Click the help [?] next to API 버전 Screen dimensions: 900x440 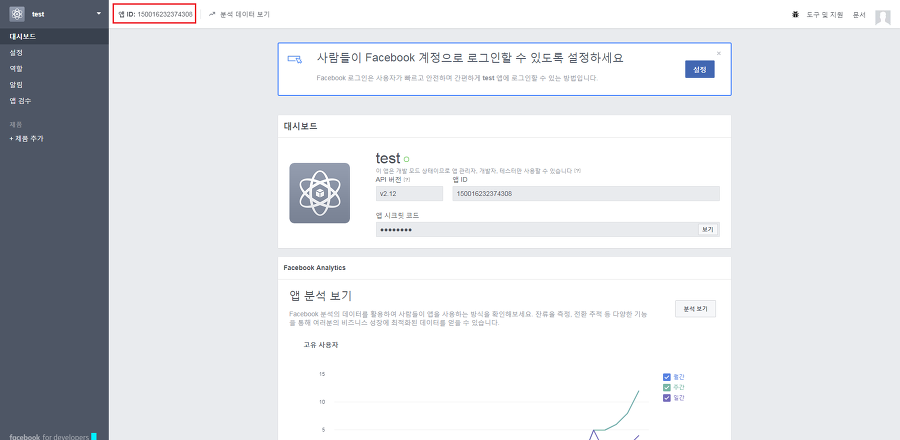pos(407,180)
